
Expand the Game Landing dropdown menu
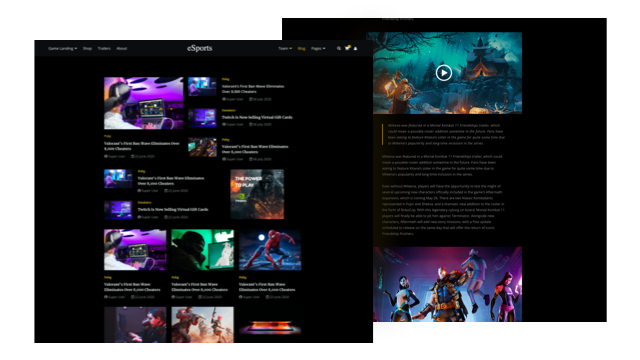(62, 49)
